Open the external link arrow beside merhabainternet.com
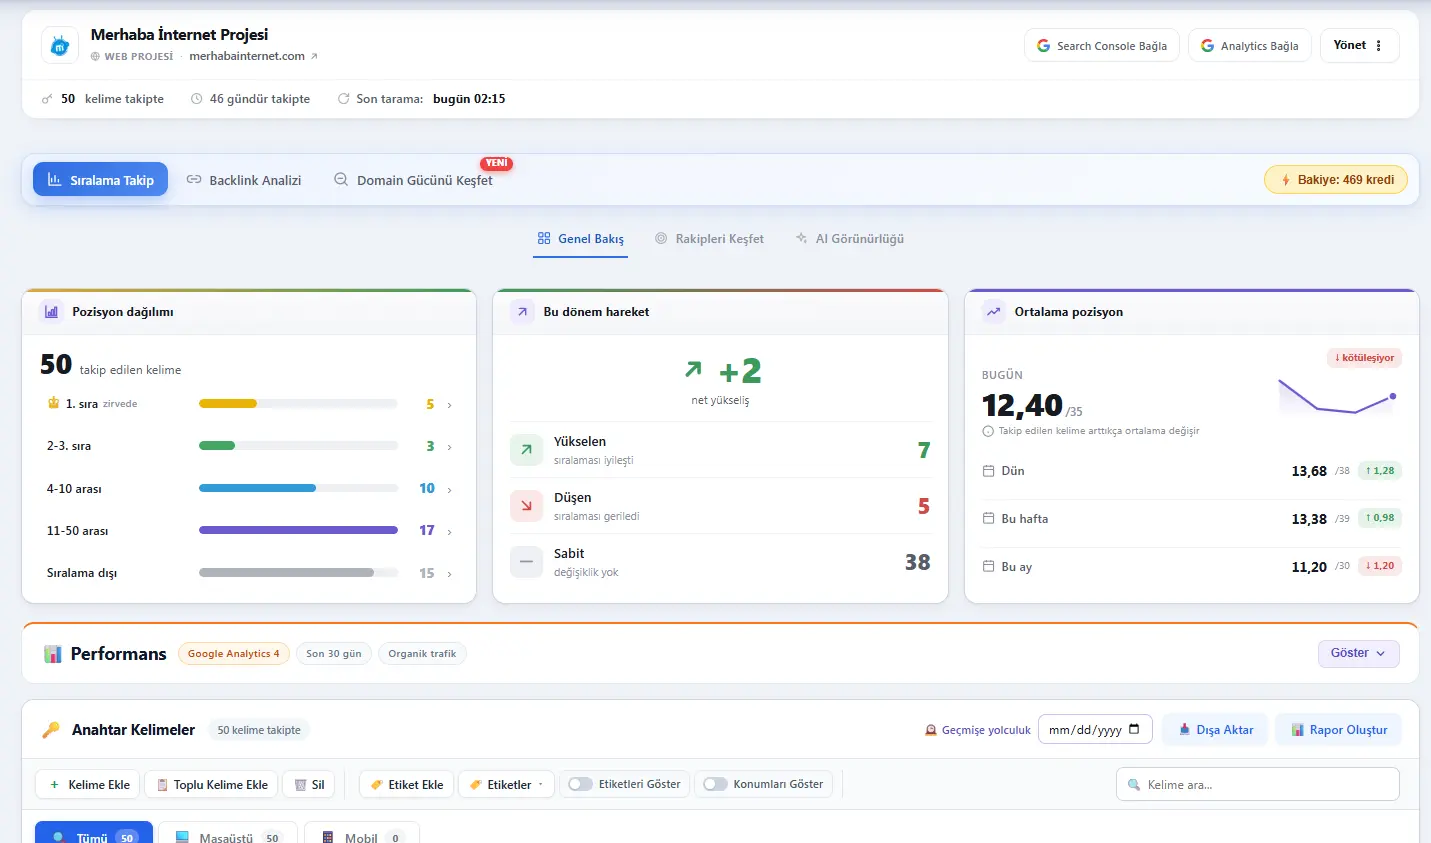The width and height of the screenshot is (1431, 843). tap(314, 56)
